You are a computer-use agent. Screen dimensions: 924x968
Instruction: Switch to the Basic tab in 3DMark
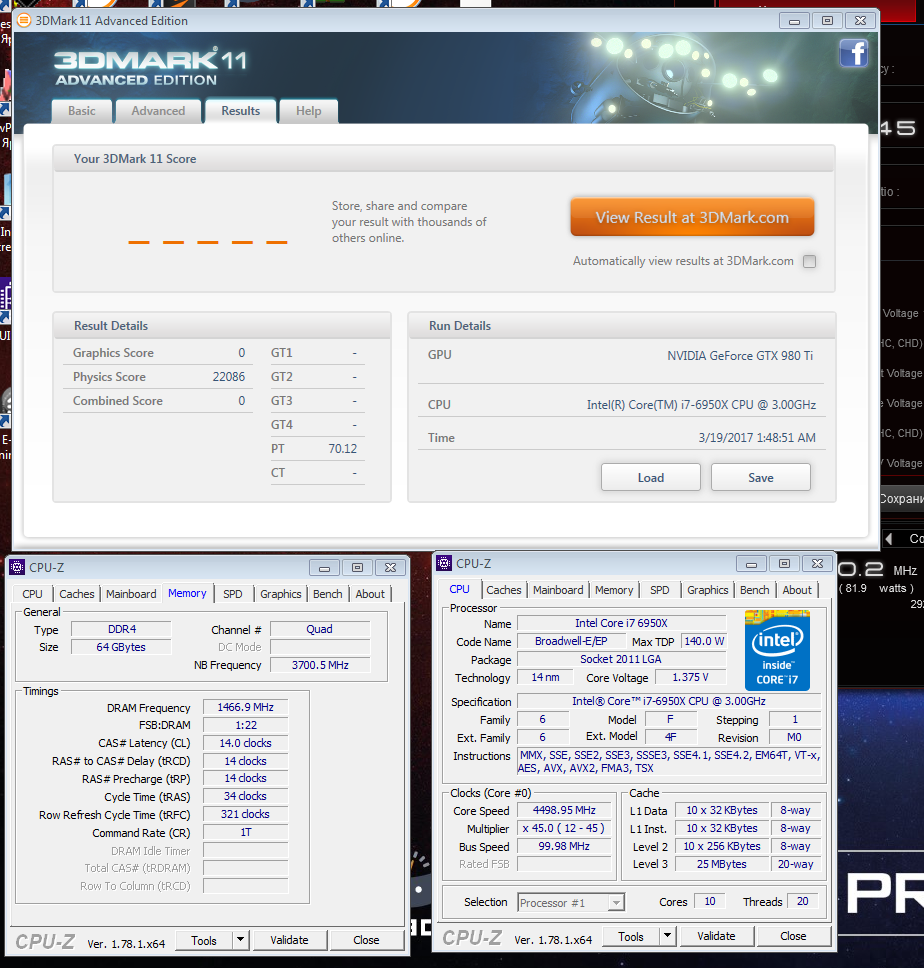click(x=81, y=111)
